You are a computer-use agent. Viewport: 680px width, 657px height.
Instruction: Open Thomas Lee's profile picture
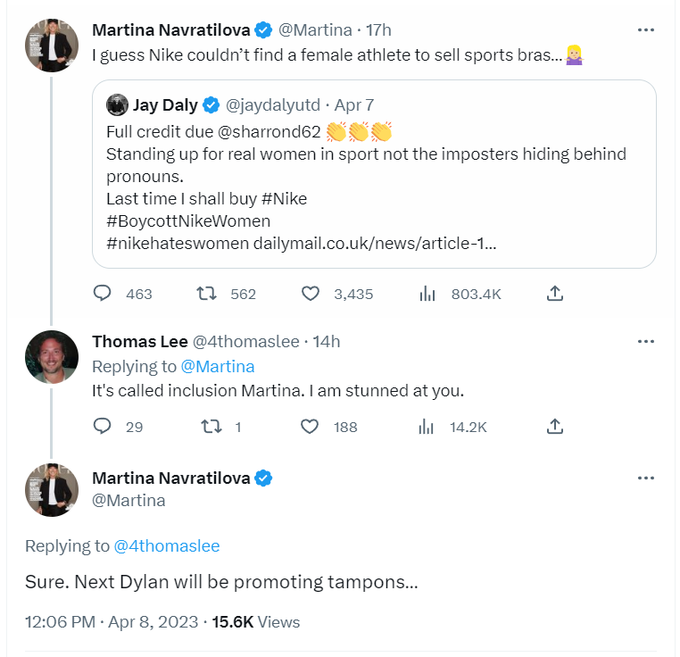(x=52, y=357)
